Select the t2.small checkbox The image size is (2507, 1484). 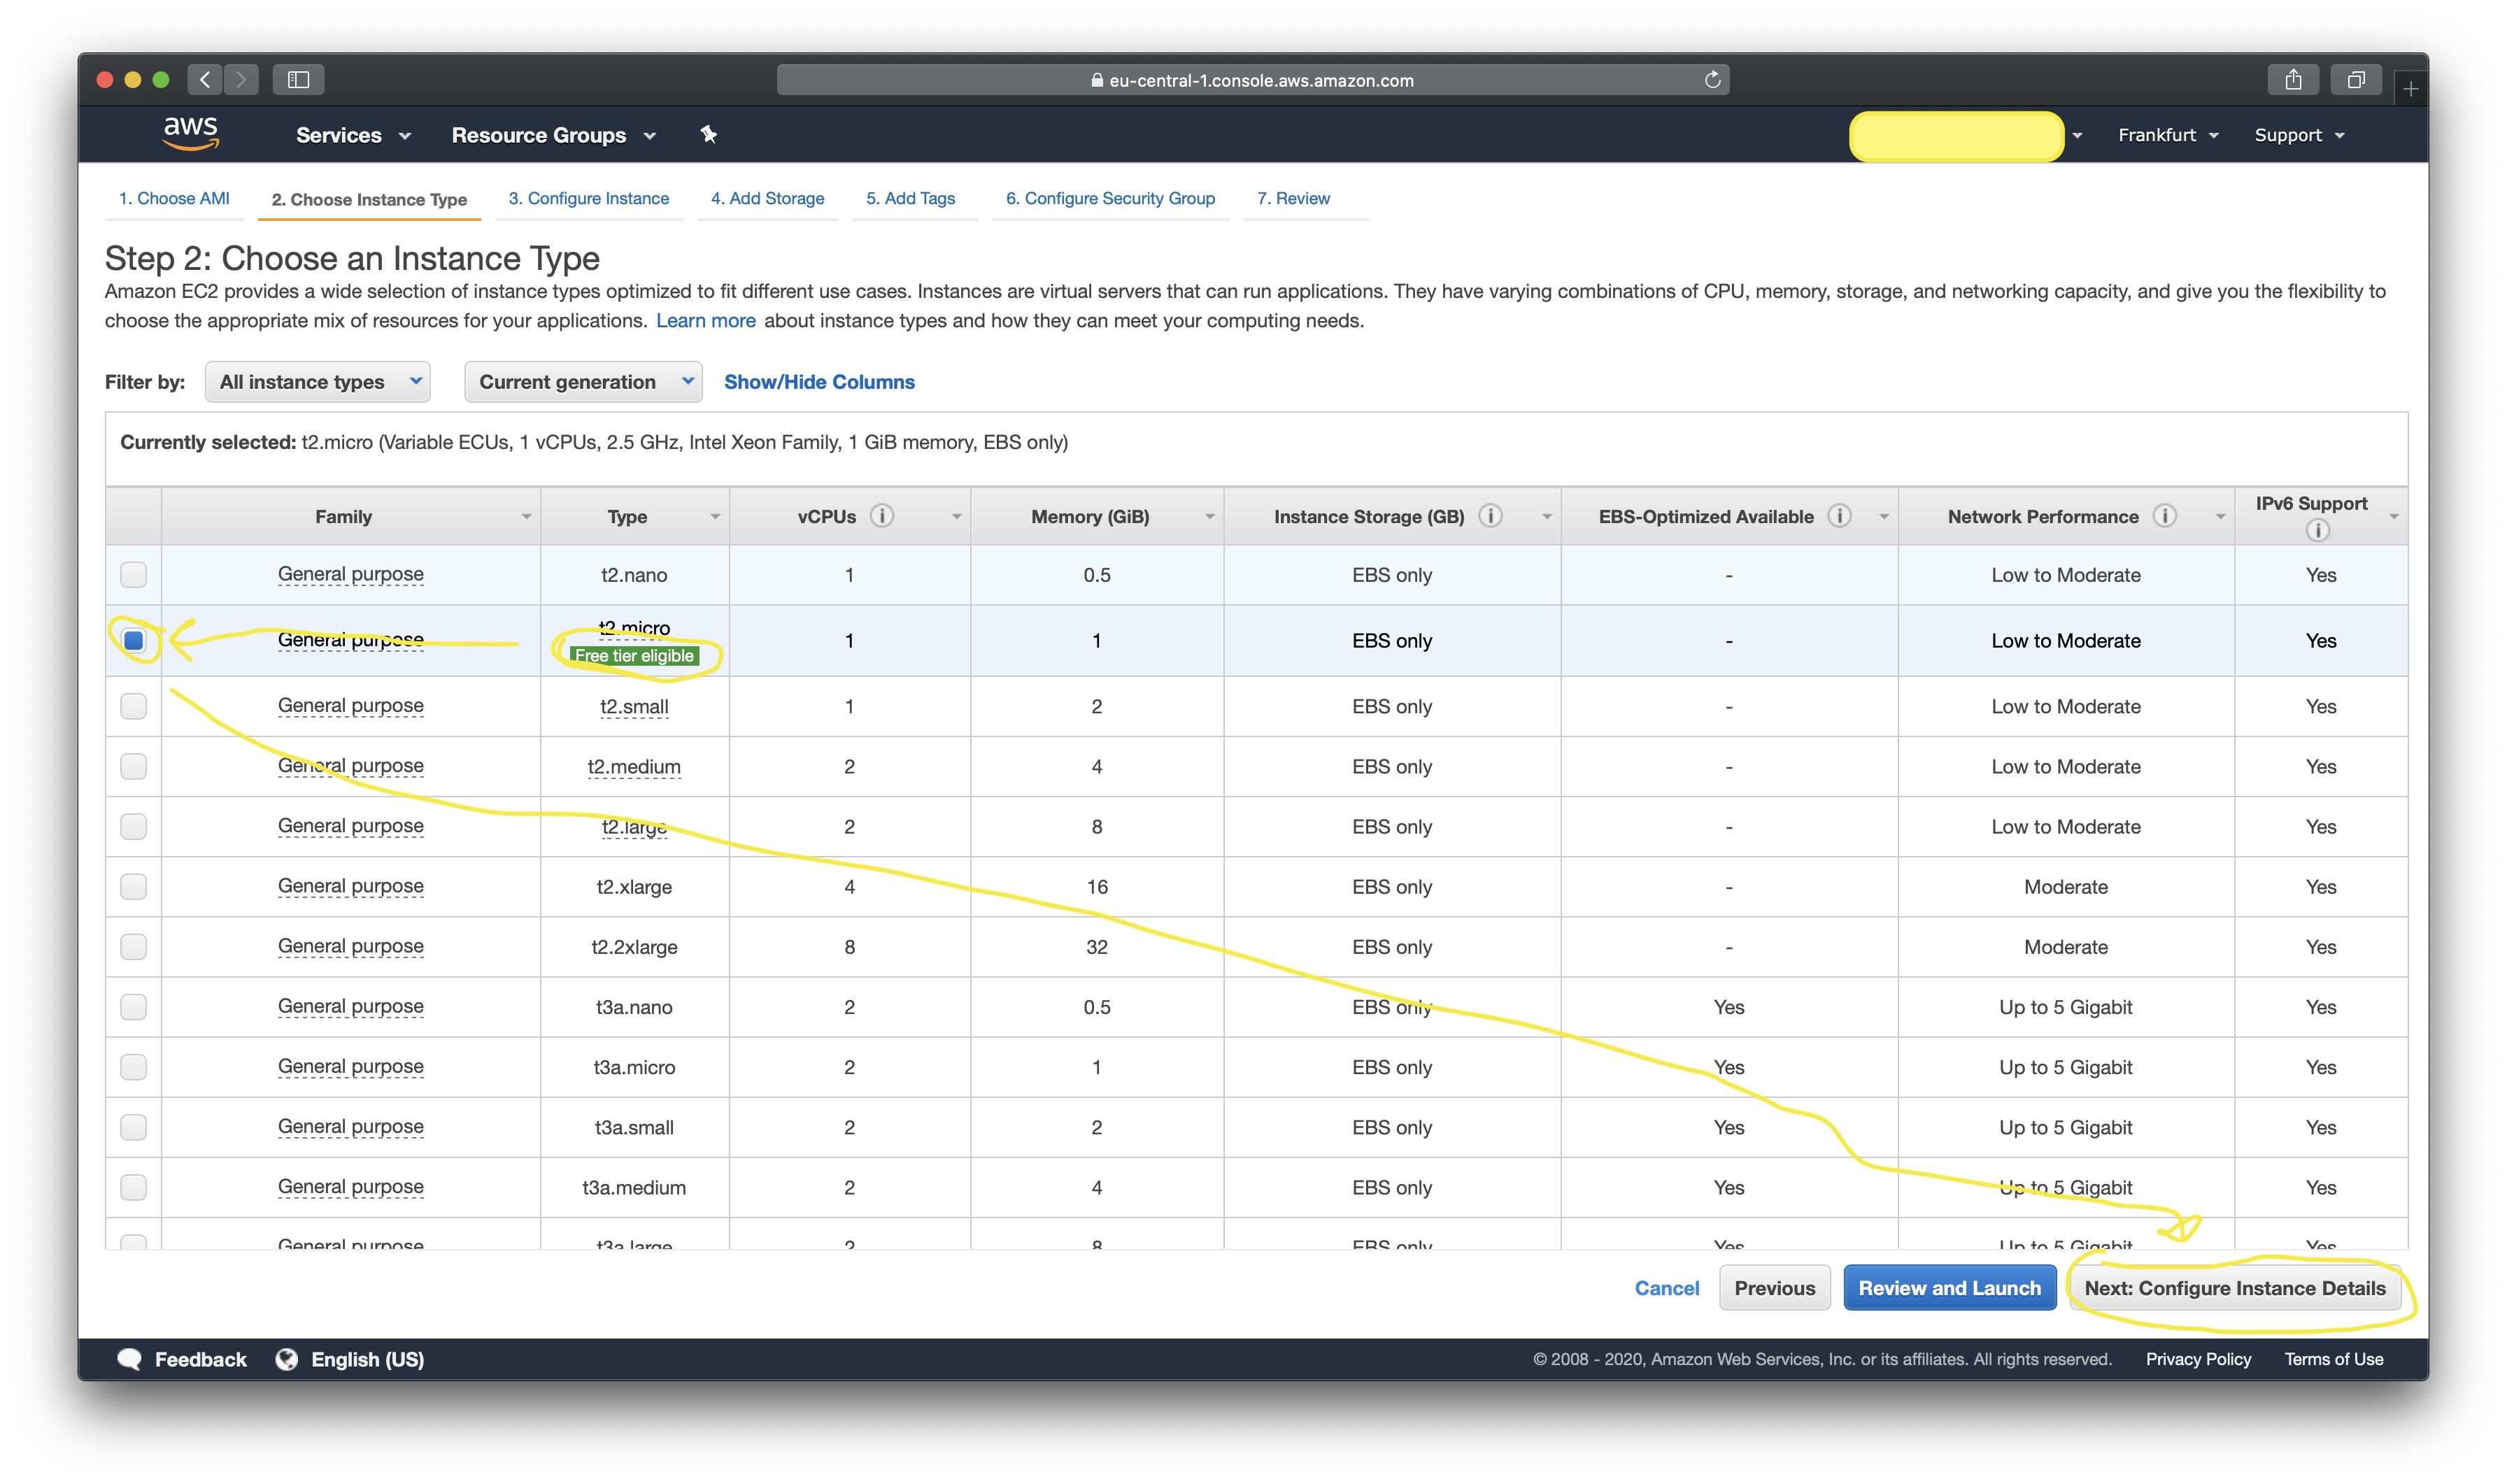[x=133, y=706]
